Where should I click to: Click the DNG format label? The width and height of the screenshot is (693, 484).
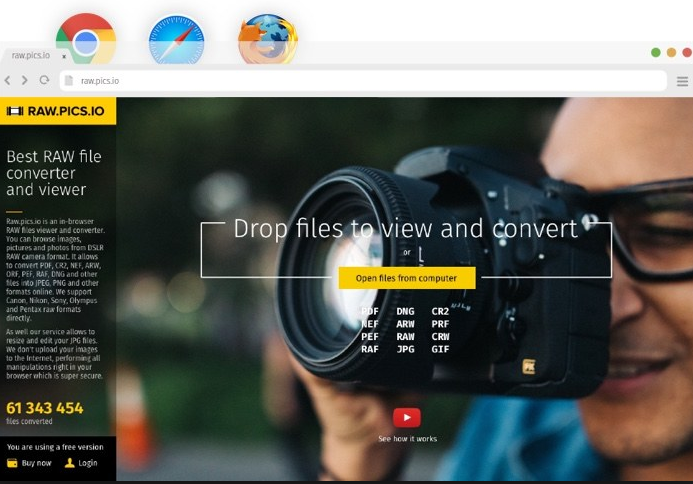[x=405, y=311]
